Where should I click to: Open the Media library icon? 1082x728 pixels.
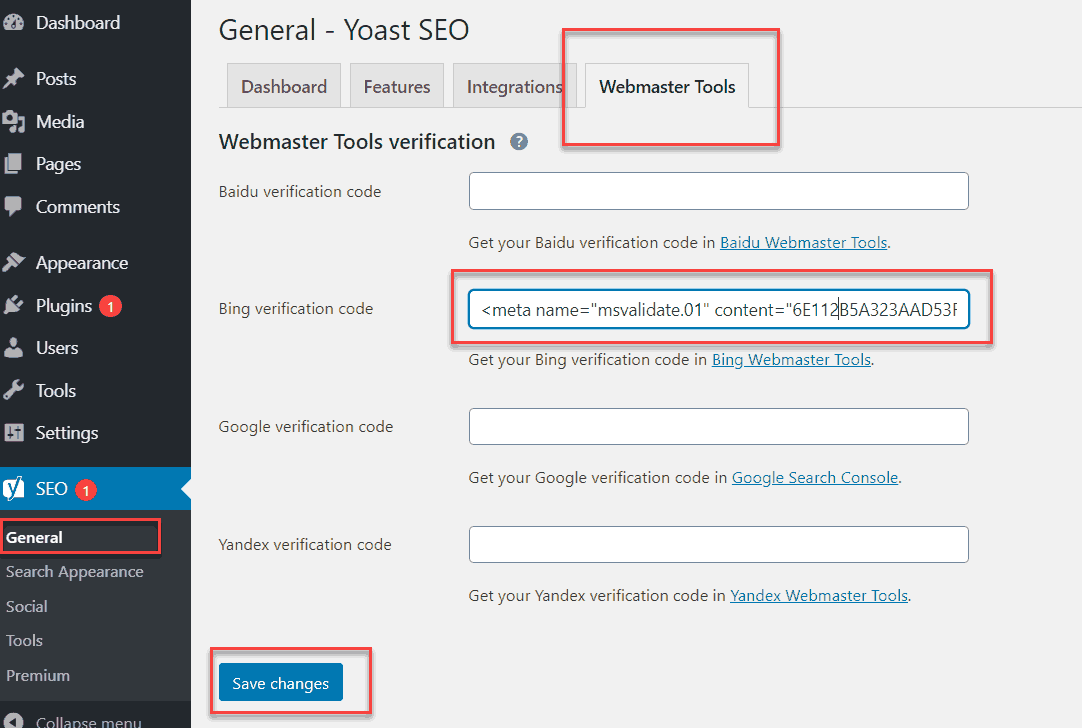pyautogui.click(x=16, y=121)
